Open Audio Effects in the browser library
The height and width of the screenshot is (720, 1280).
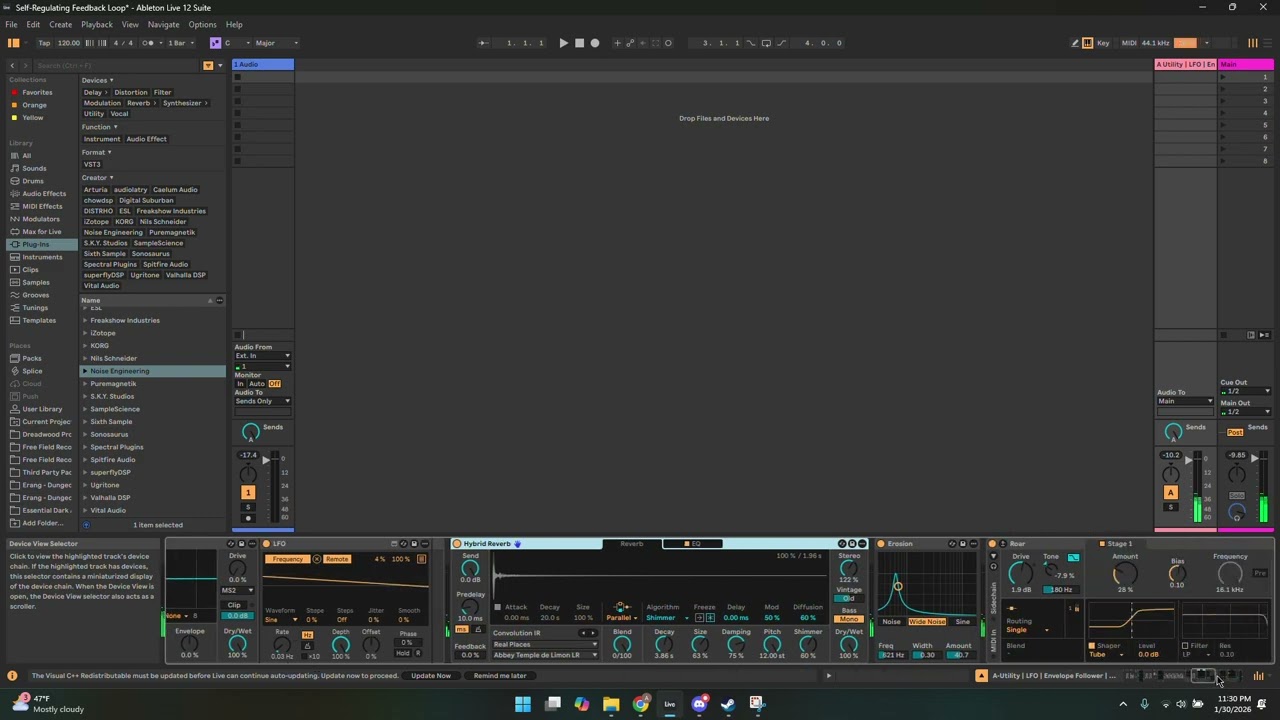pos(44,193)
